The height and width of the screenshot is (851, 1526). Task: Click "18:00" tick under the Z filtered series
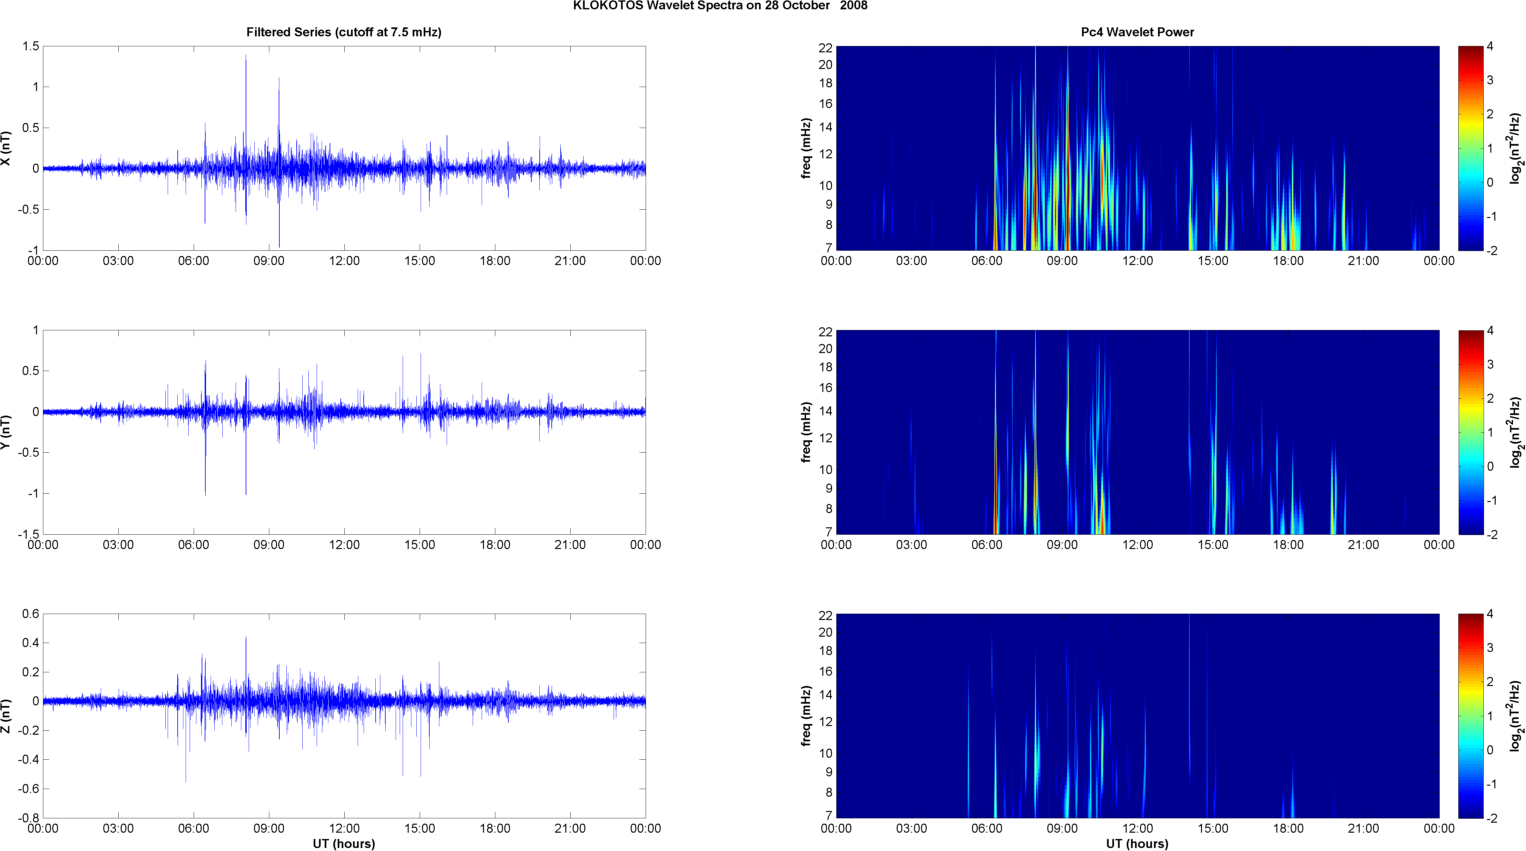495,828
